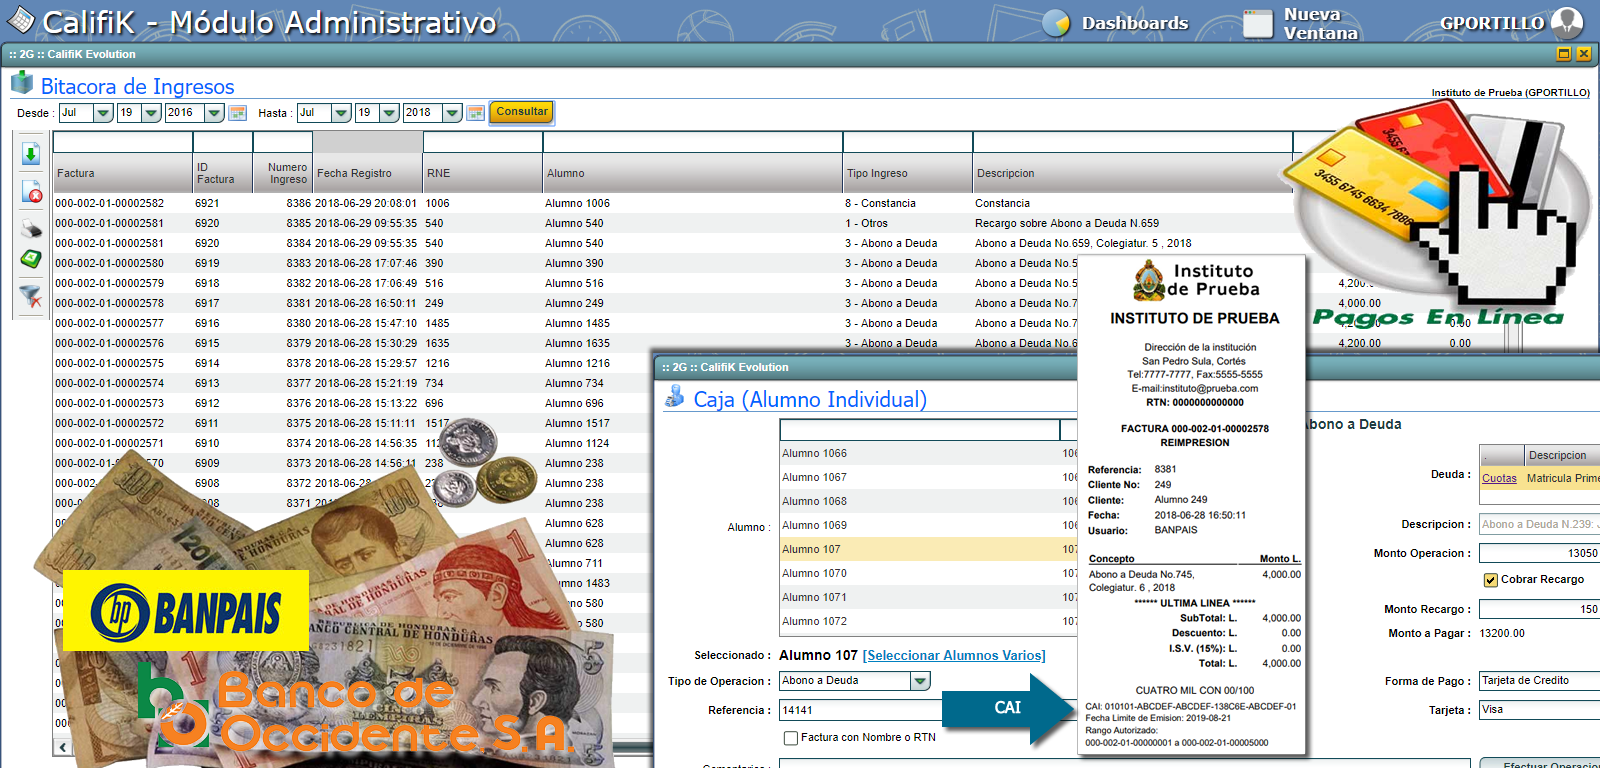Click the Caja Descripcion field Abono a Deuda
Viewport: 1600px width, 768px height.
point(1539,524)
